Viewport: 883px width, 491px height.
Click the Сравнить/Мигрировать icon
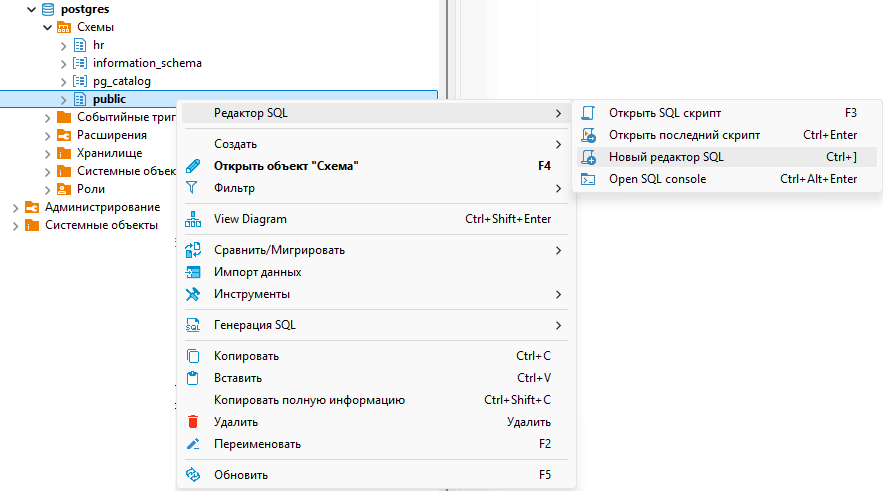click(x=193, y=250)
